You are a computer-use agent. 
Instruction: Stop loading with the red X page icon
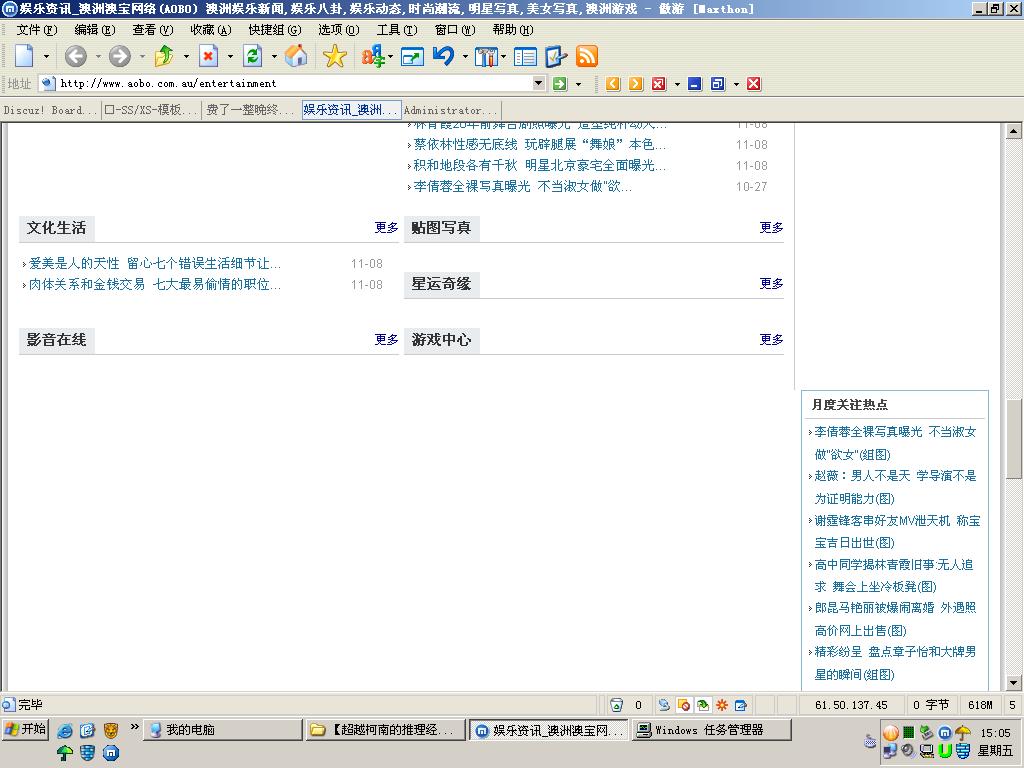(208, 56)
